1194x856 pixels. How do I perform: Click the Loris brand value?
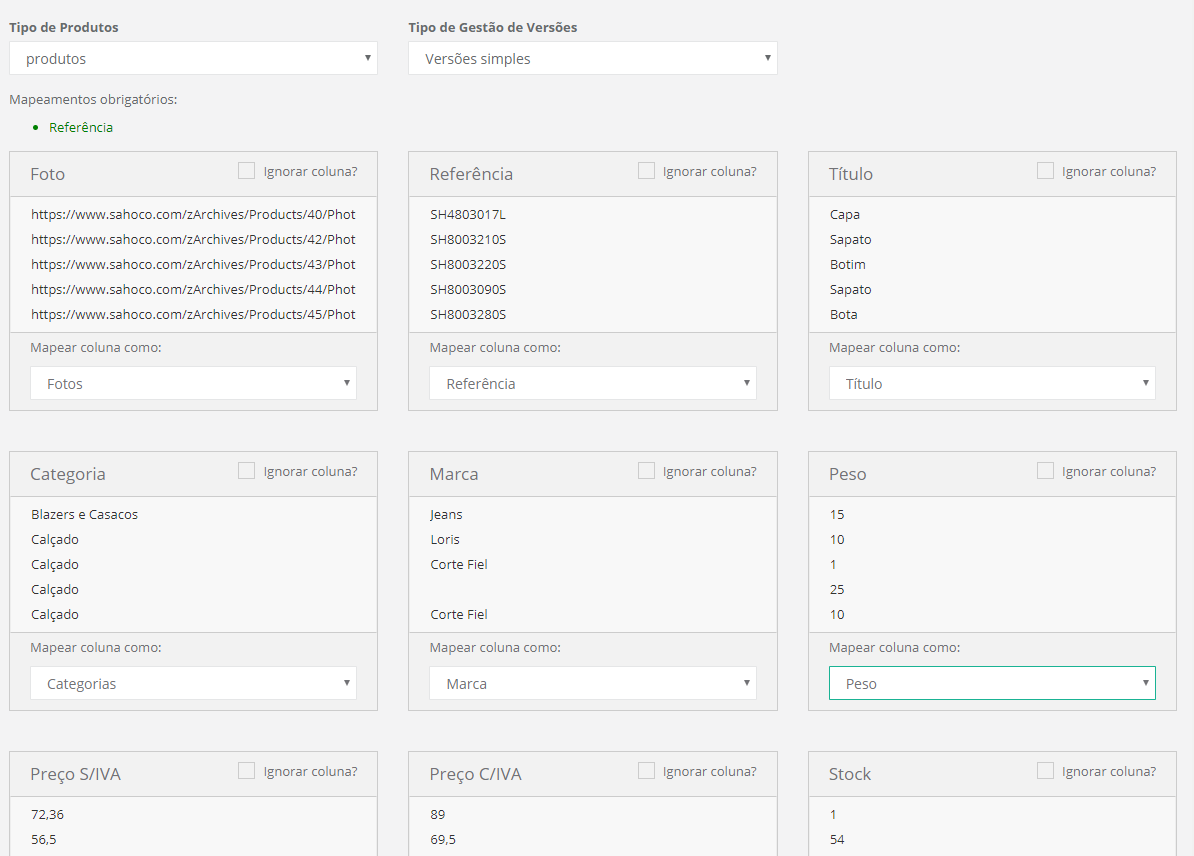click(x=445, y=540)
